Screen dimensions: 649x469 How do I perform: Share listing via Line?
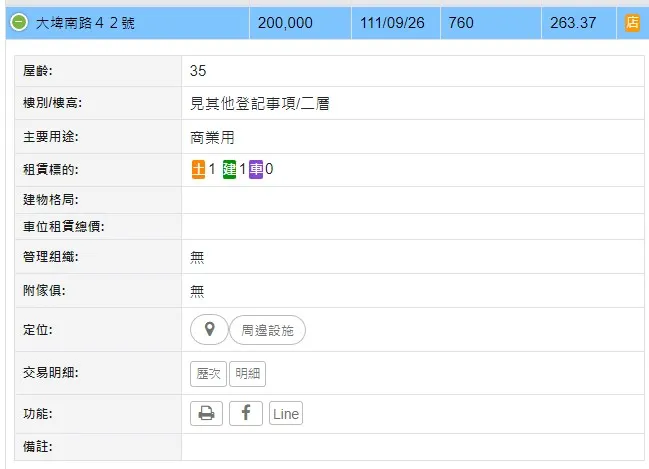tap(285, 414)
